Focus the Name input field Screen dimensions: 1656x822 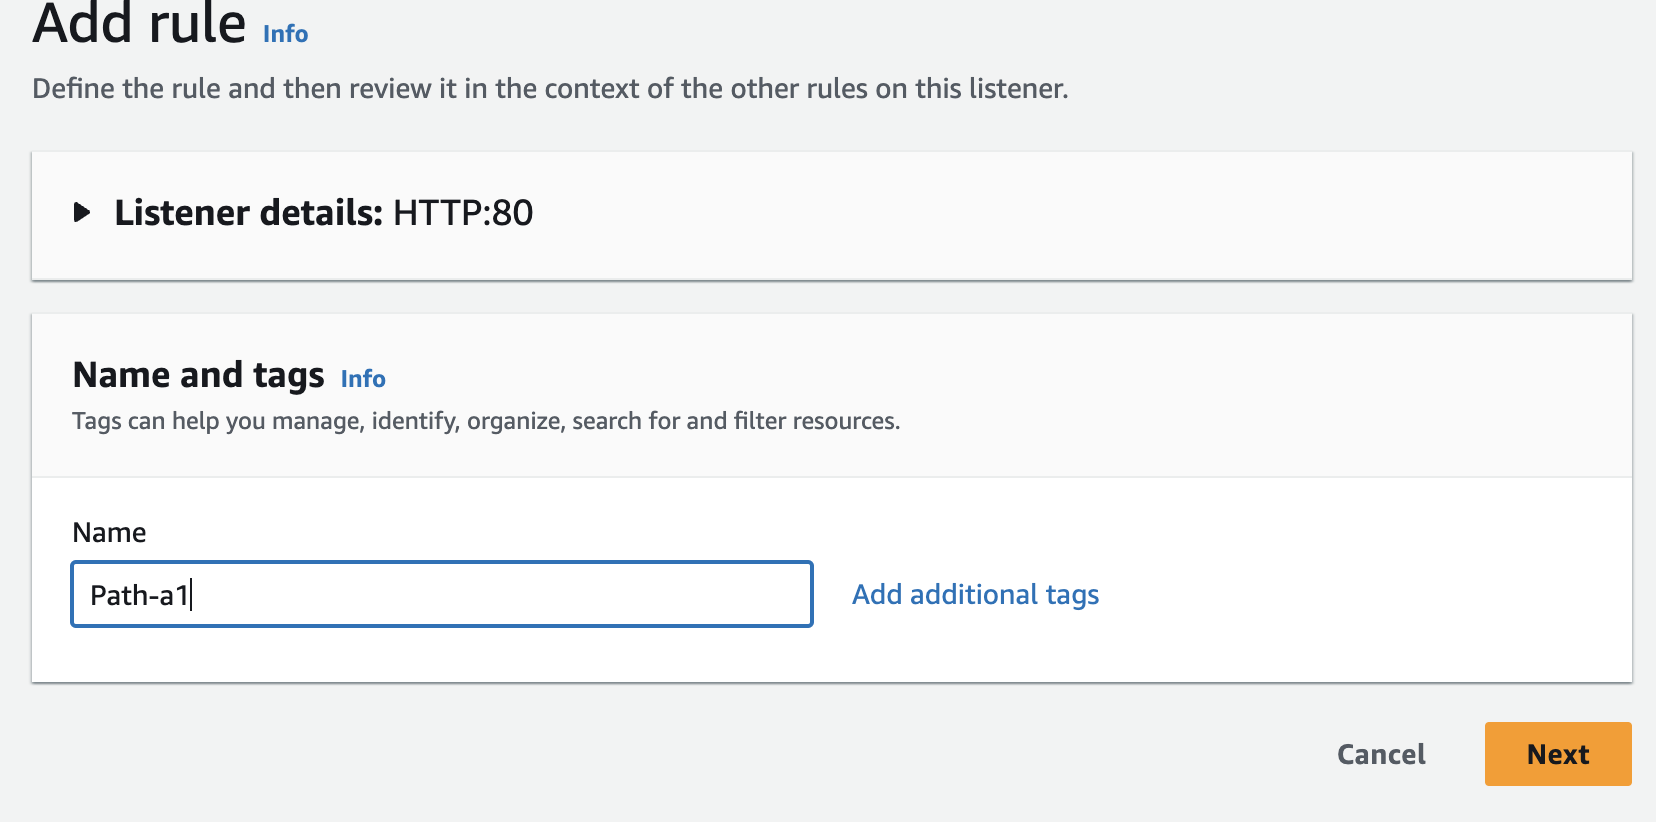[x=442, y=595]
